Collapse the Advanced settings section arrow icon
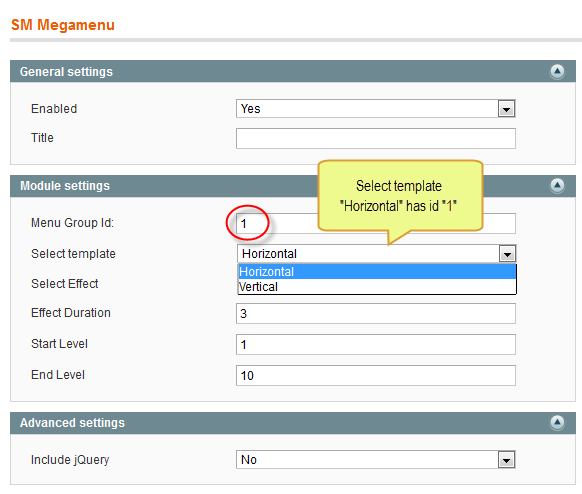This screenshot has height=494, width=582. pos(557,422)
